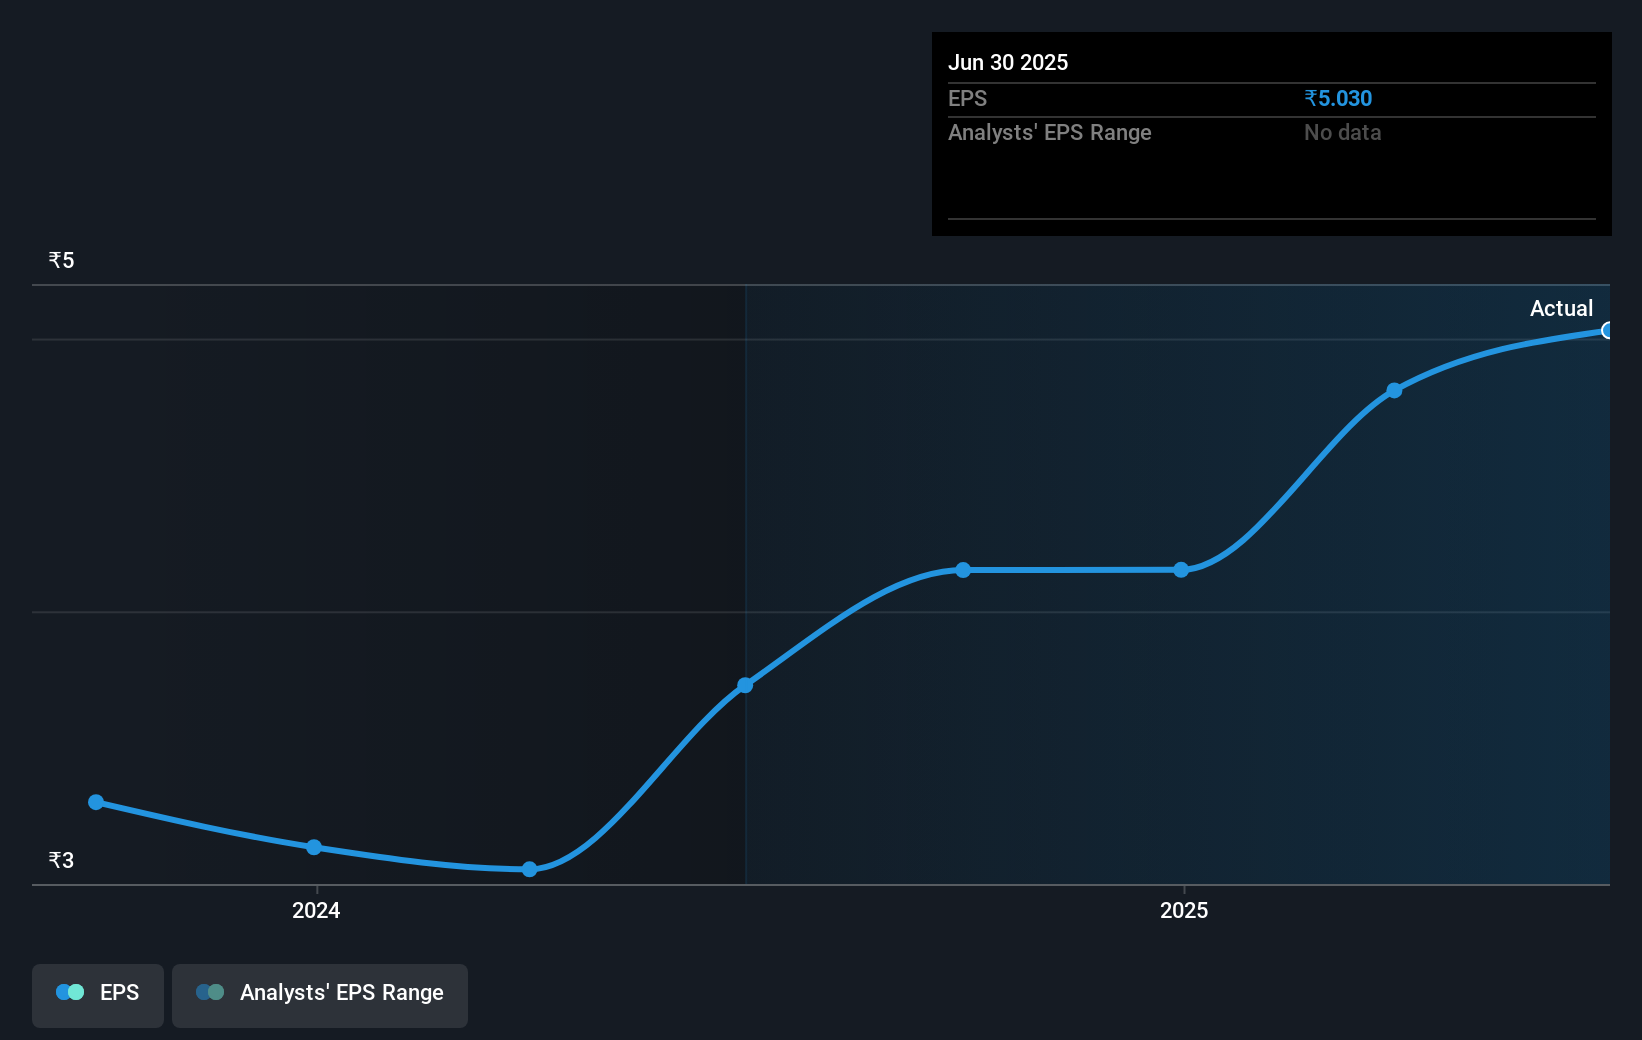
Task: Click the latest Actual data point marker
Action: 1607,329
